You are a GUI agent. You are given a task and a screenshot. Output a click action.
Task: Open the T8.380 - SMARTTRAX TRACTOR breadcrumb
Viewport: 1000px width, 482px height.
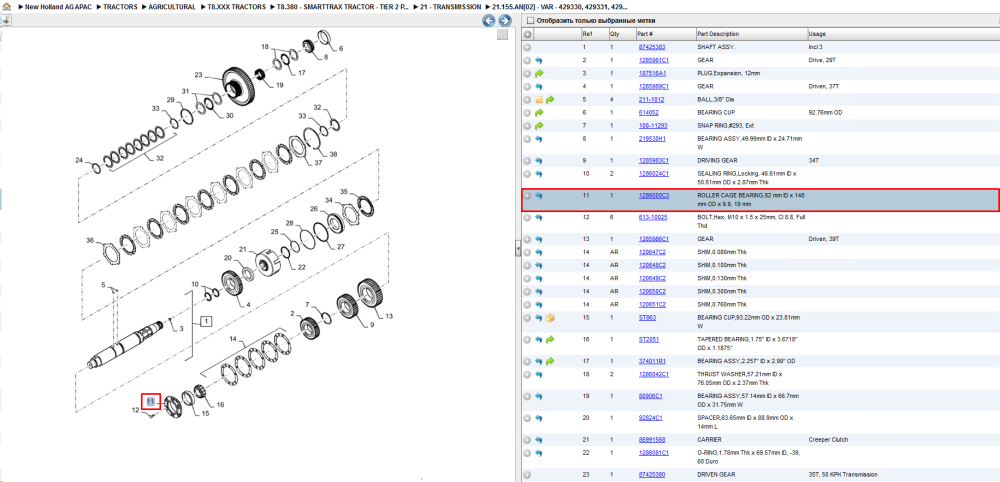tap(341, 6)
